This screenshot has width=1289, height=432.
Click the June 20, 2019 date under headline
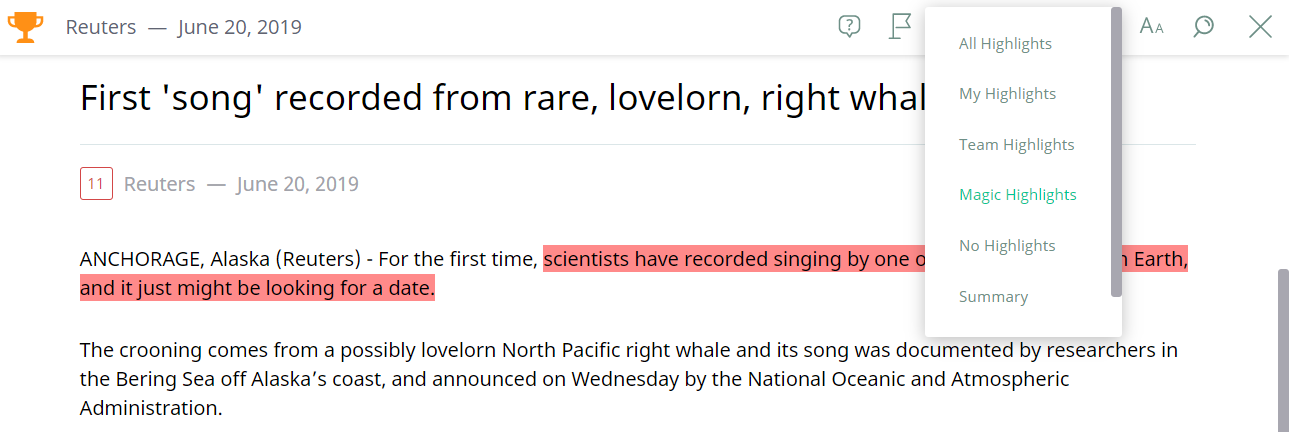tap(297, 184)
